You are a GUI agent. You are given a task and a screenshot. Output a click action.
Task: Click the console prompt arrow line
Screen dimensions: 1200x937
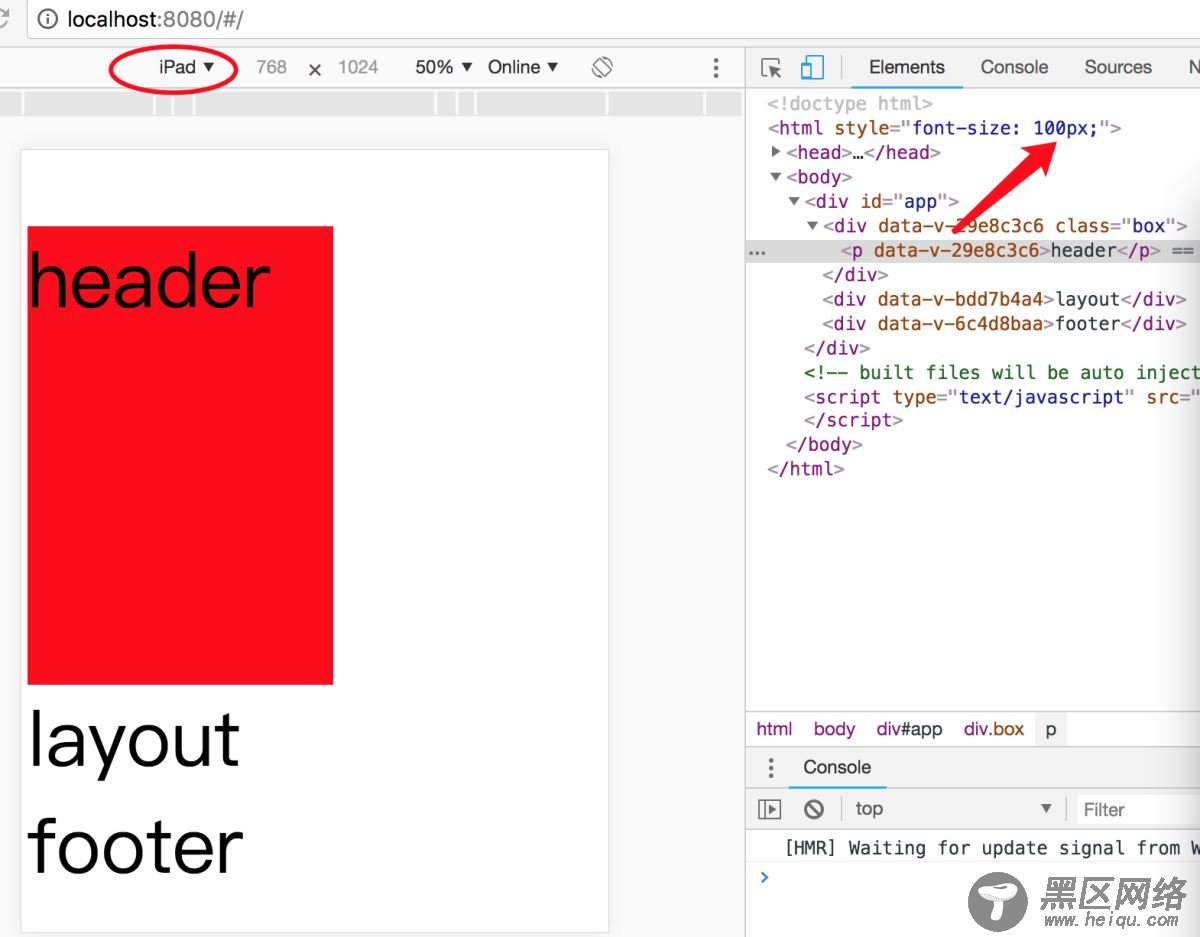973,877
